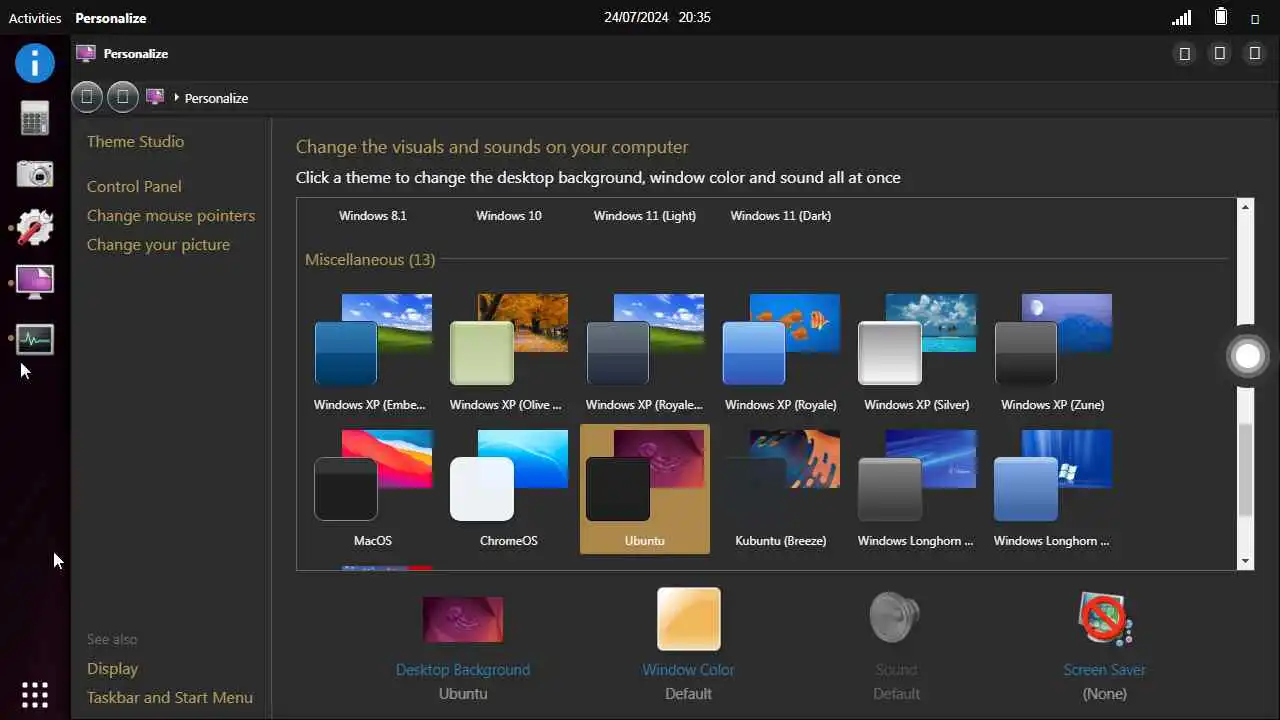Click the theme list scroll up arrow
This screenshot has height=720, width=1280.
[1245, 207]
